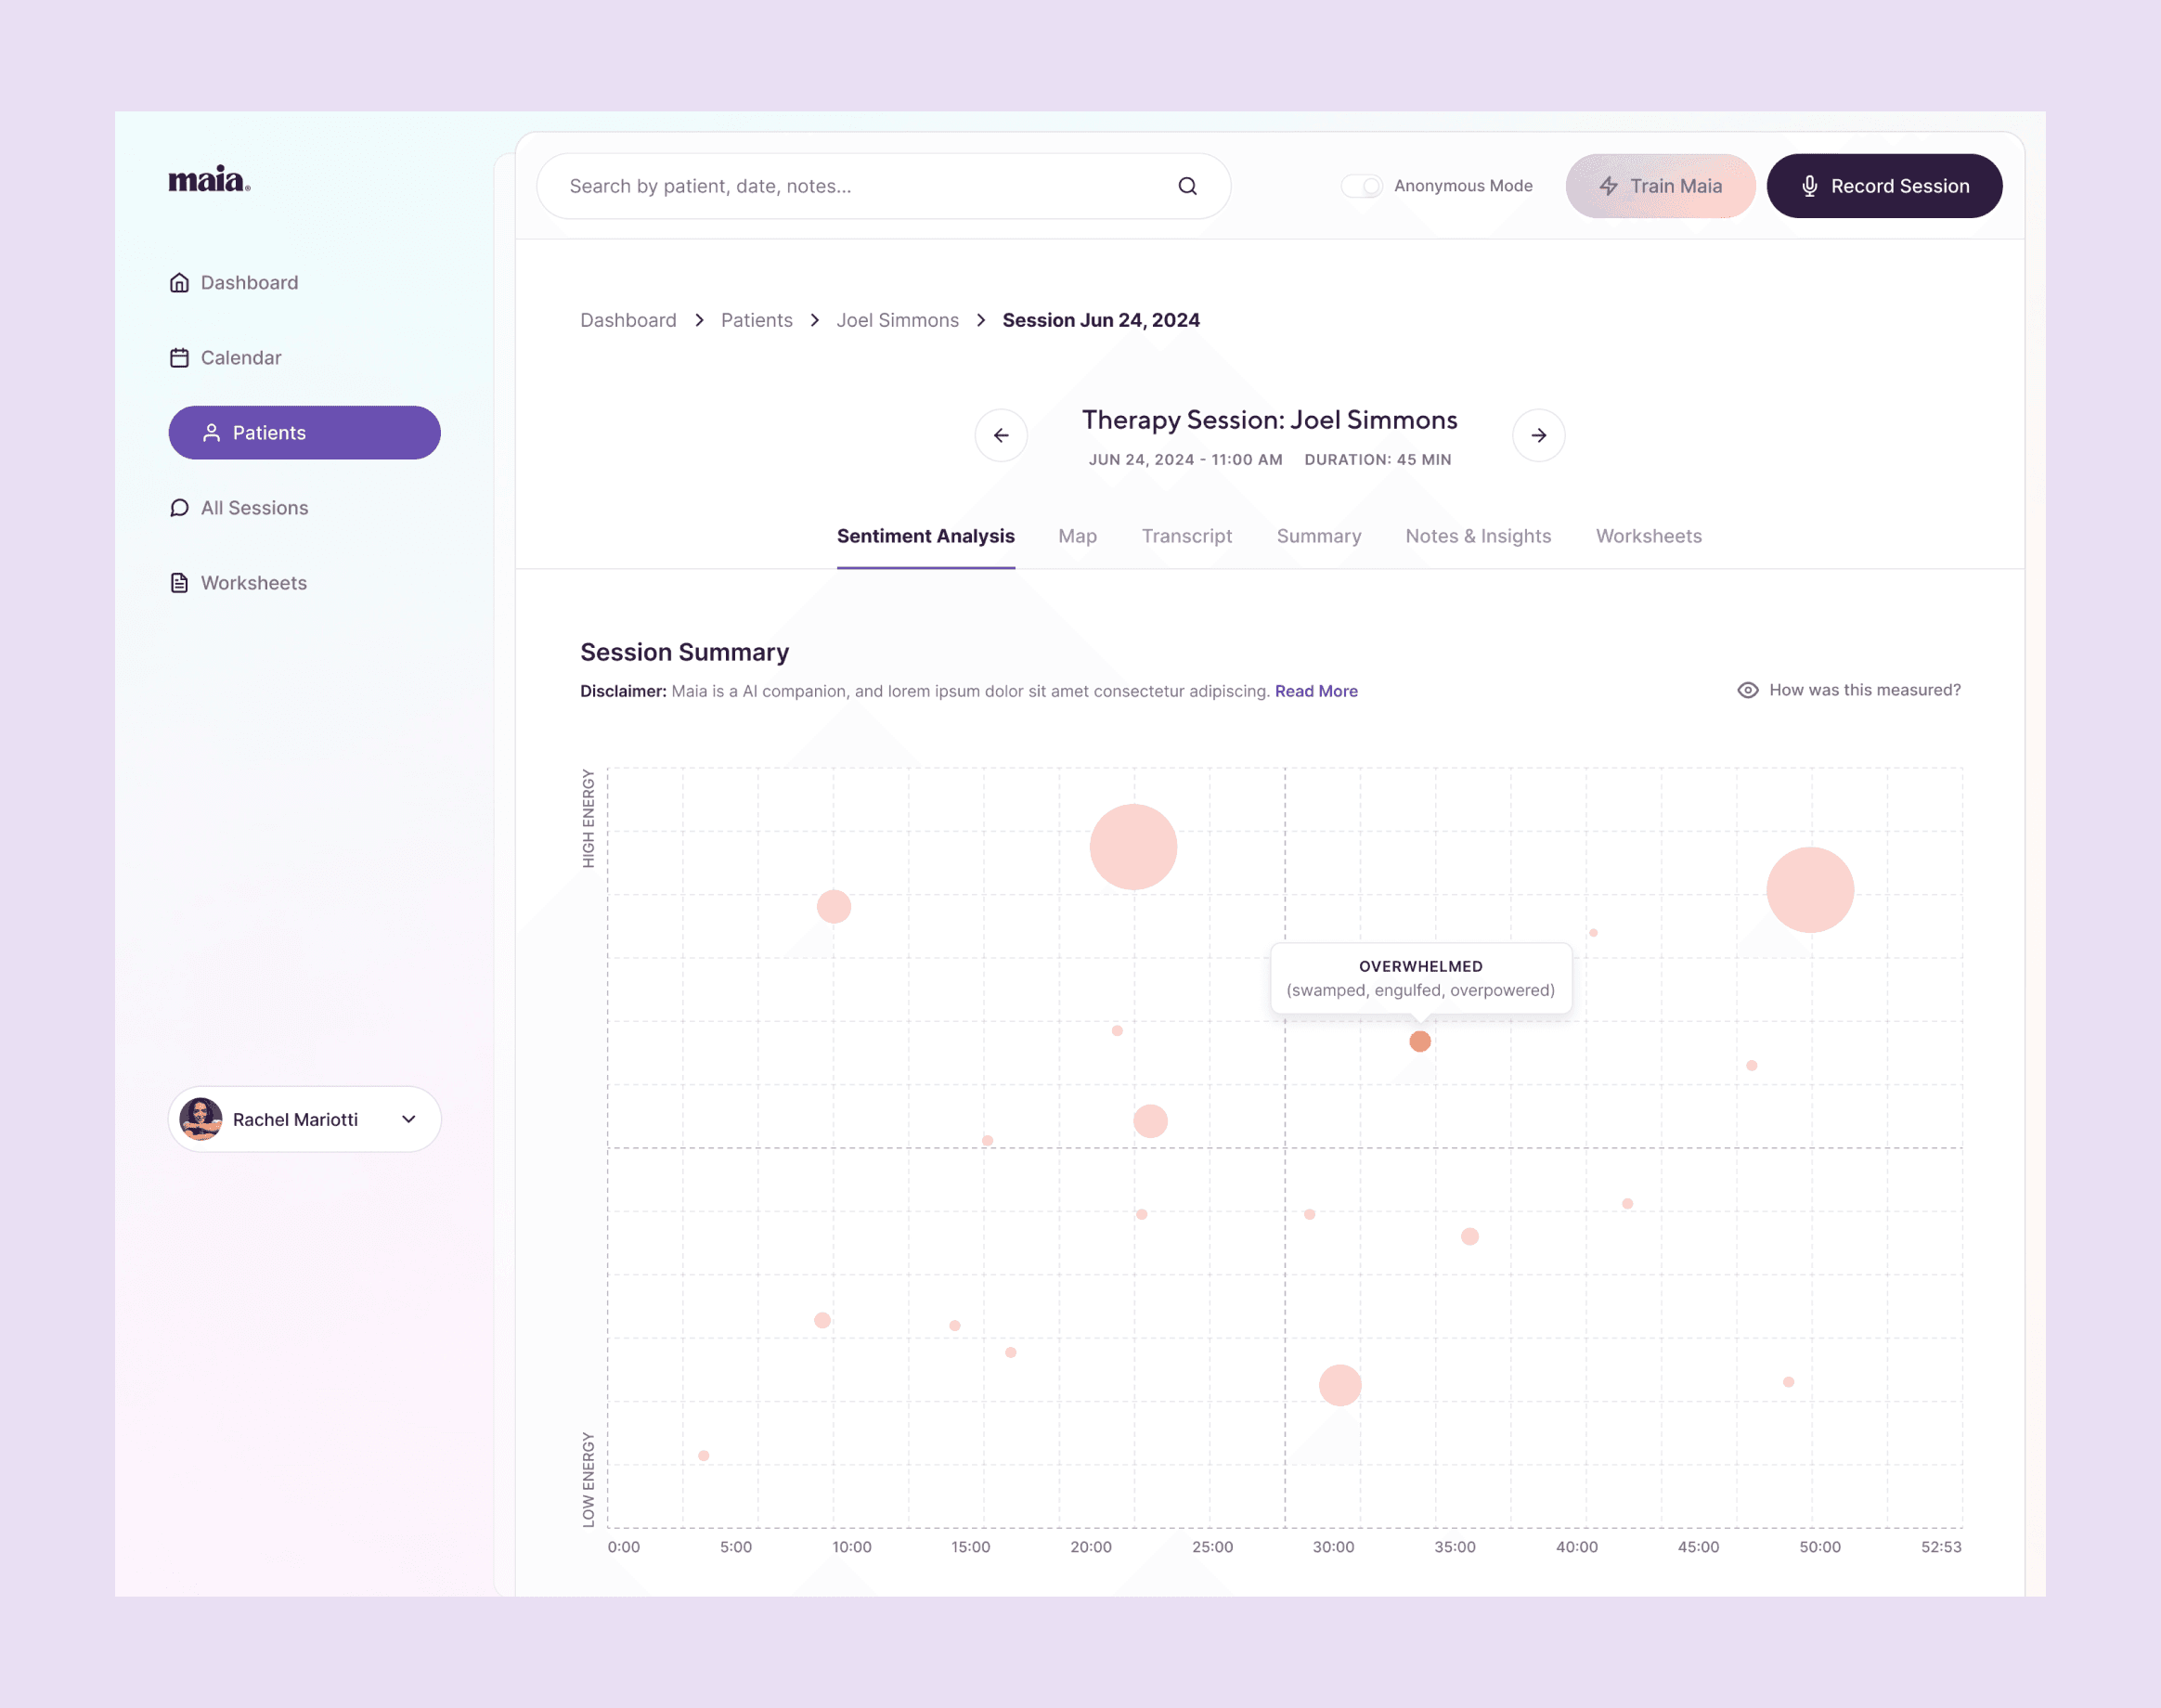Click eye icon for measurement info

[1747, 690]
